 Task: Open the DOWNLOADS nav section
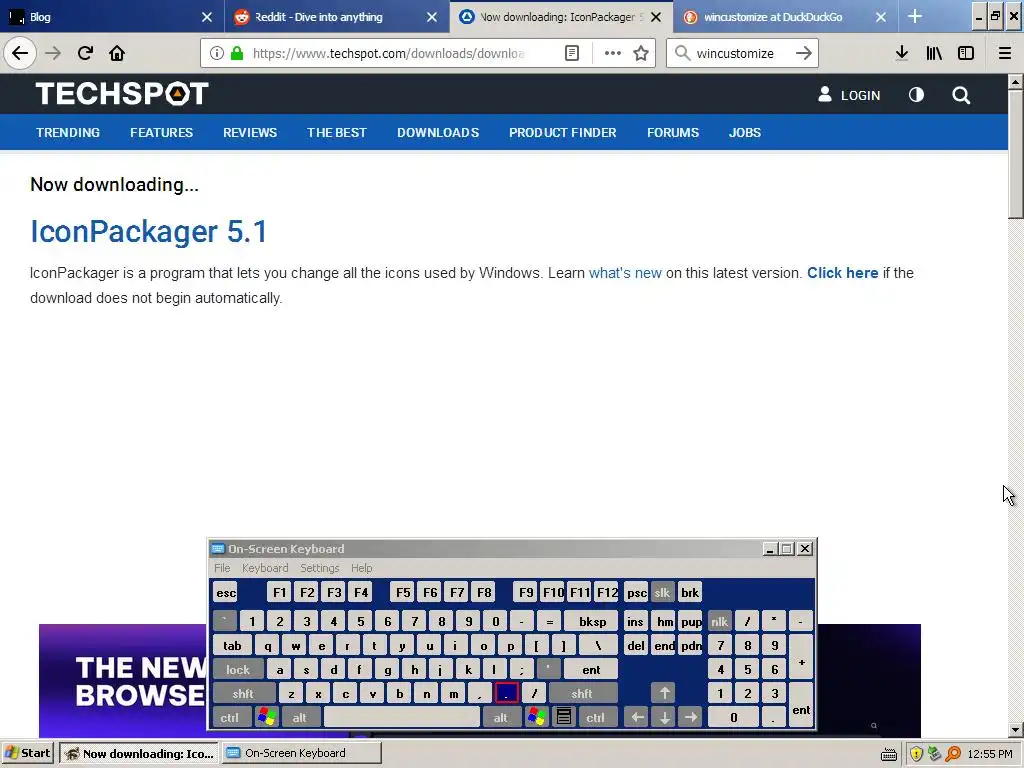point(438,133)
